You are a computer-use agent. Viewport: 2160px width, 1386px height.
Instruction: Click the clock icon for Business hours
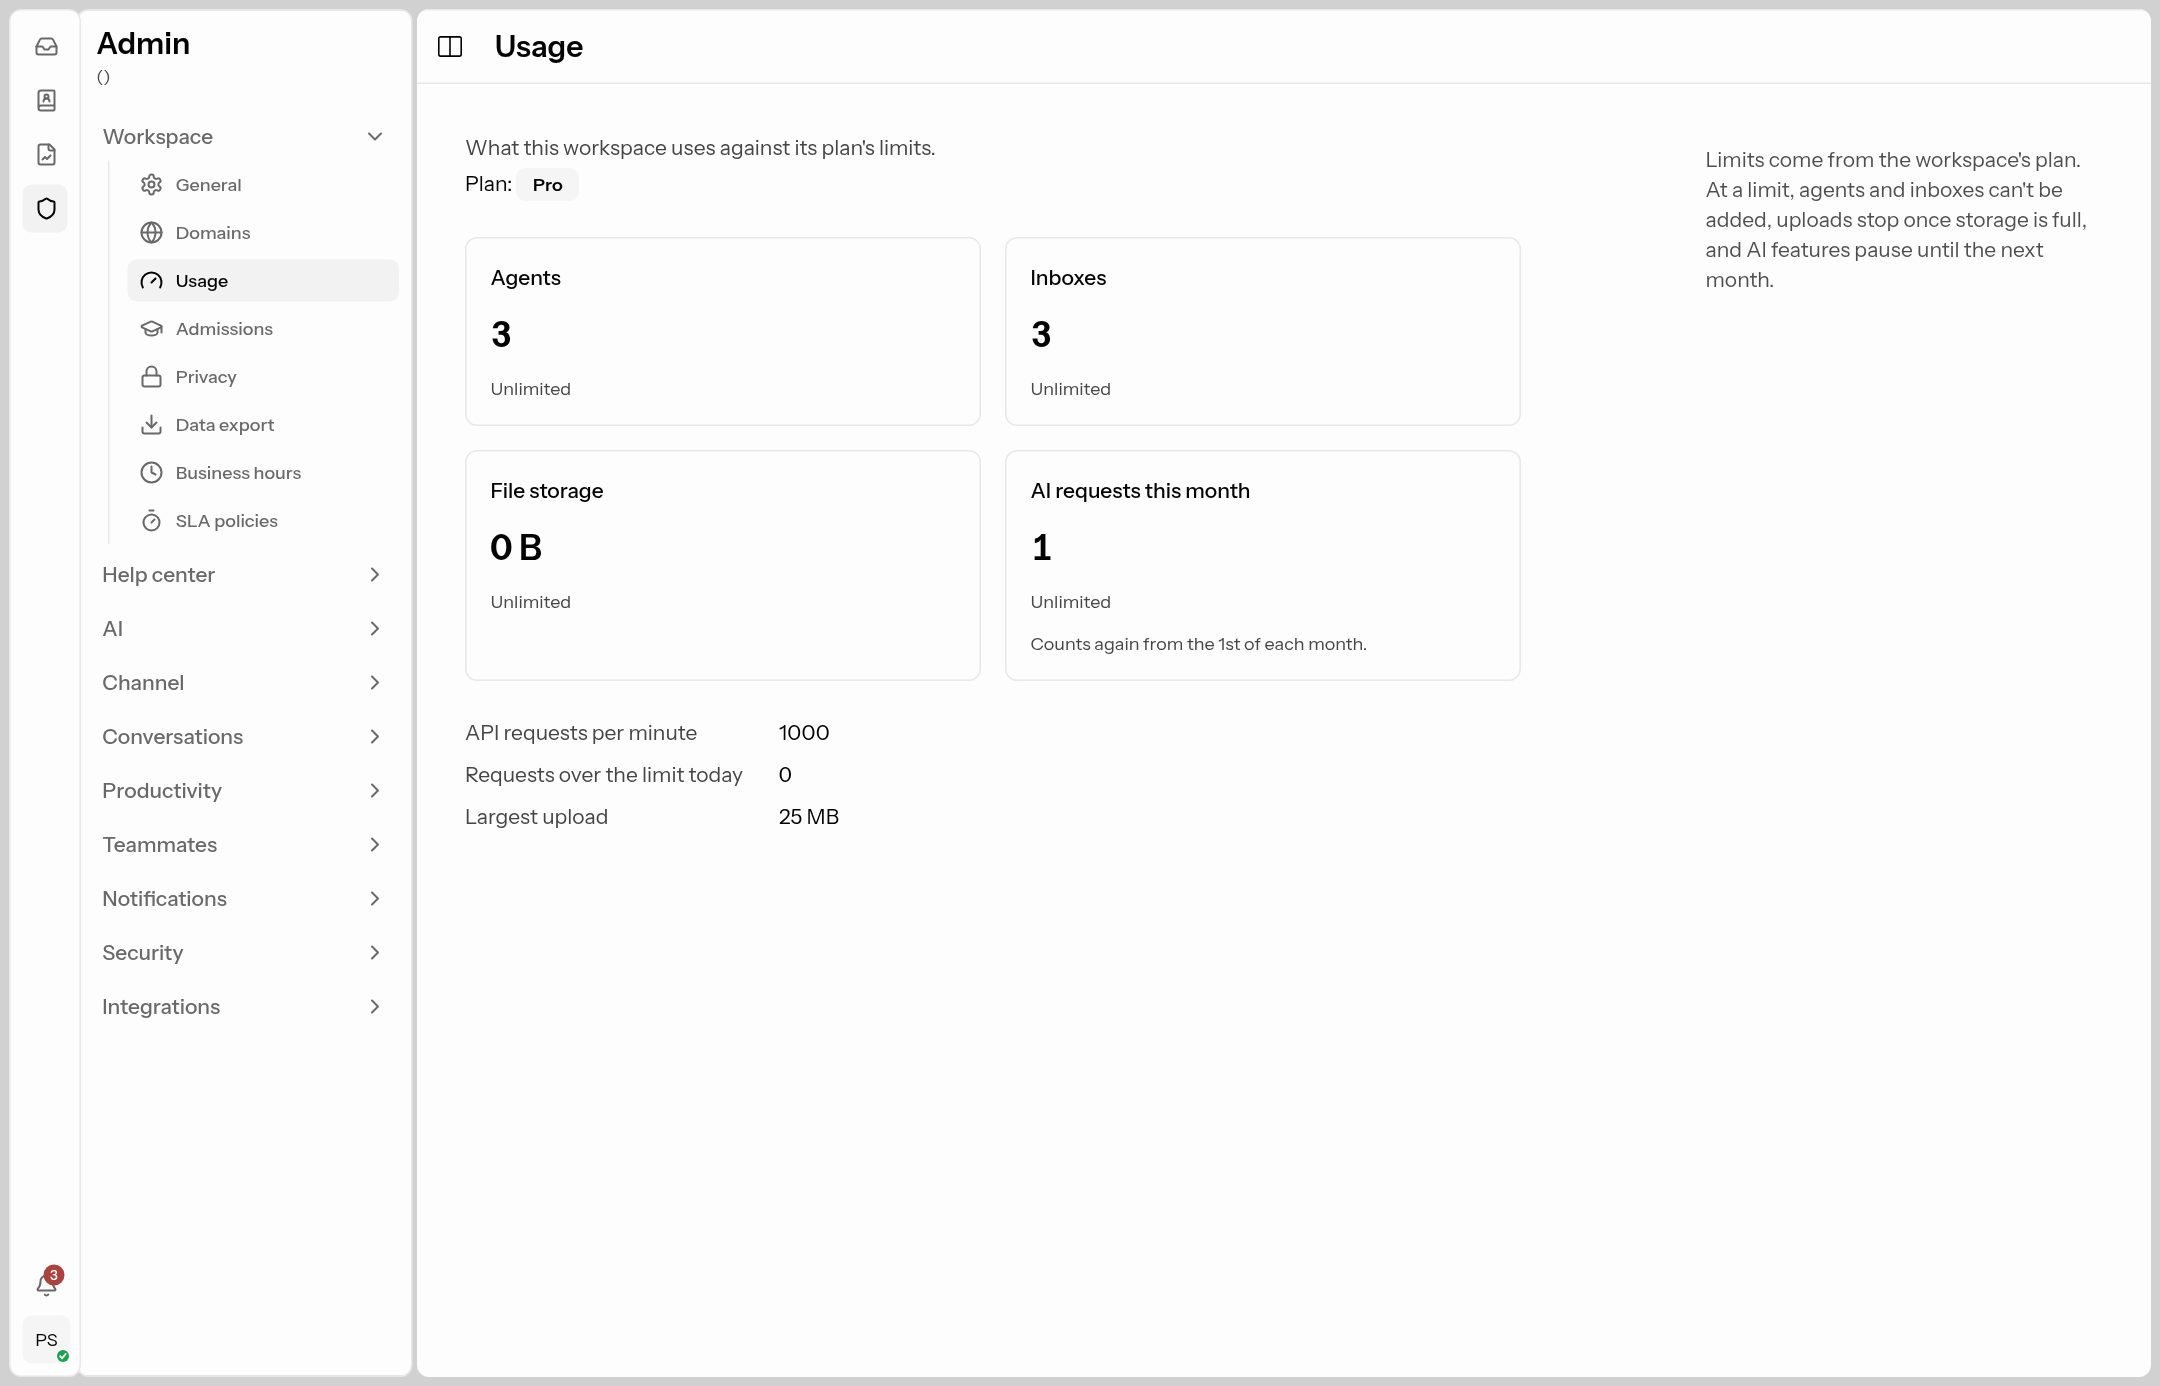(x=151, y=472)
